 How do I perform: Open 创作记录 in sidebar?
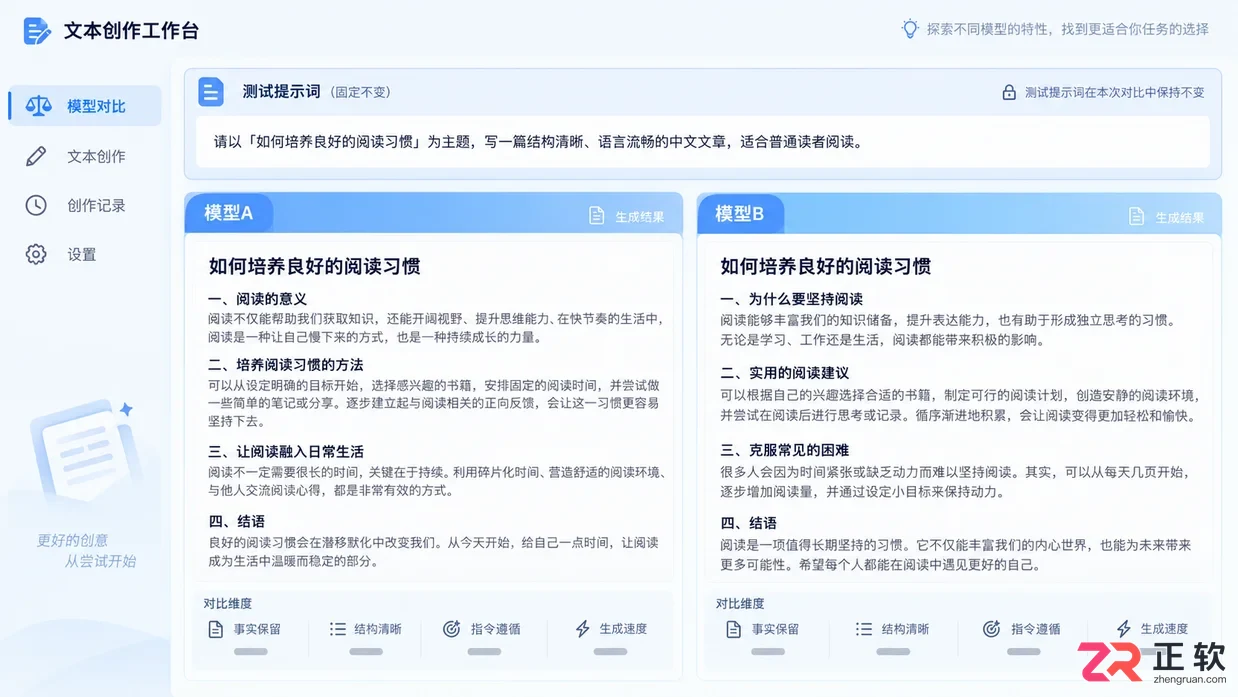pos(85,205)
